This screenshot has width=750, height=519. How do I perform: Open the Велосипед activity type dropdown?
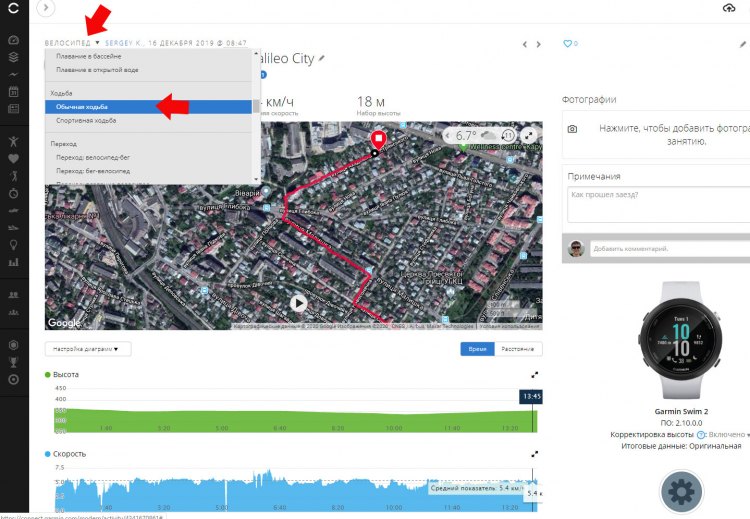72,43
